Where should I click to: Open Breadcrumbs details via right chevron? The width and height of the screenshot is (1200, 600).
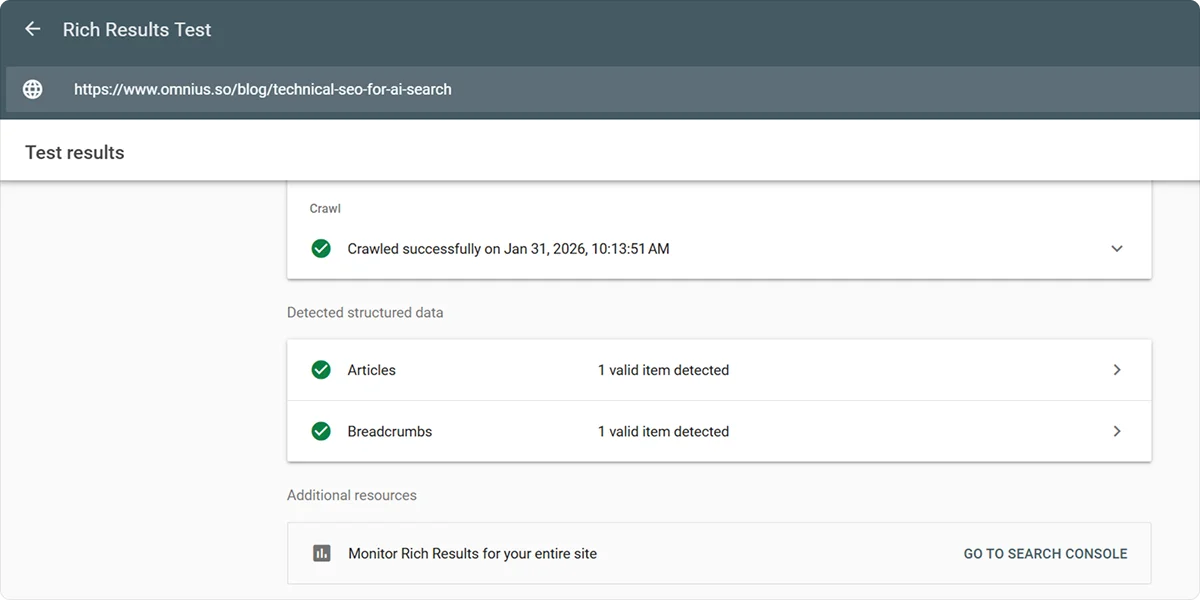(1117, 432)
